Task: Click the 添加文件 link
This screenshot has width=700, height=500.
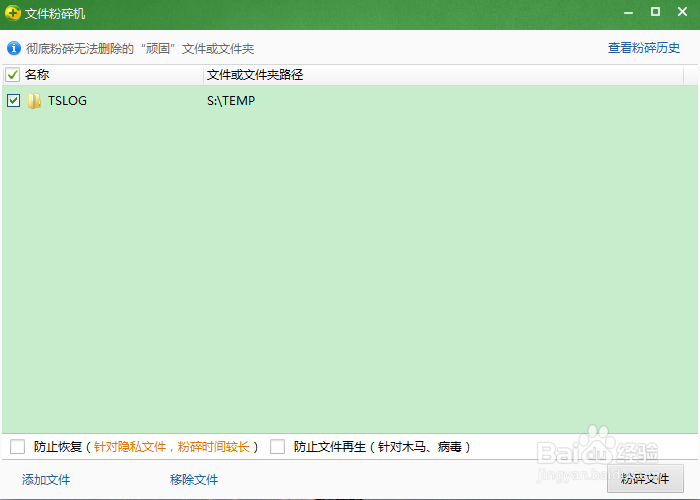Action: (46, 479)
